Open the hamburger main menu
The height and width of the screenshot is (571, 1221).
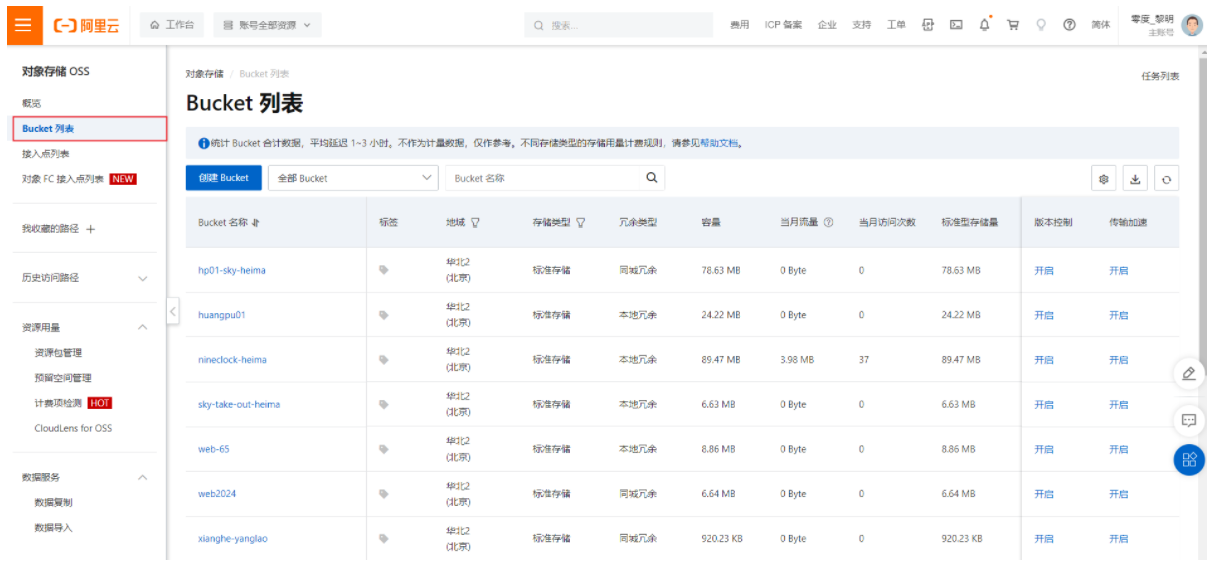point(24,25)
